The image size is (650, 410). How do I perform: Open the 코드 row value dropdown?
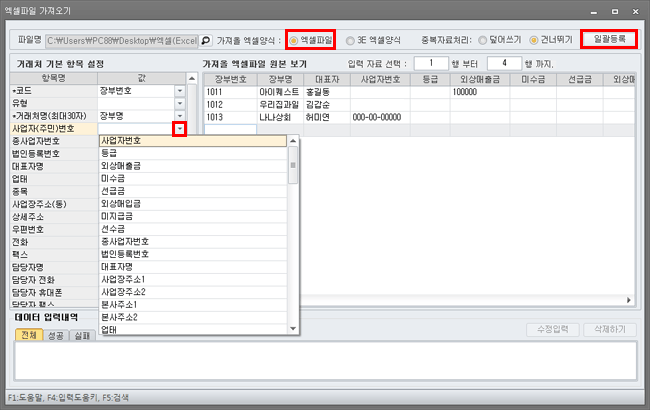(x=180, y=90)
